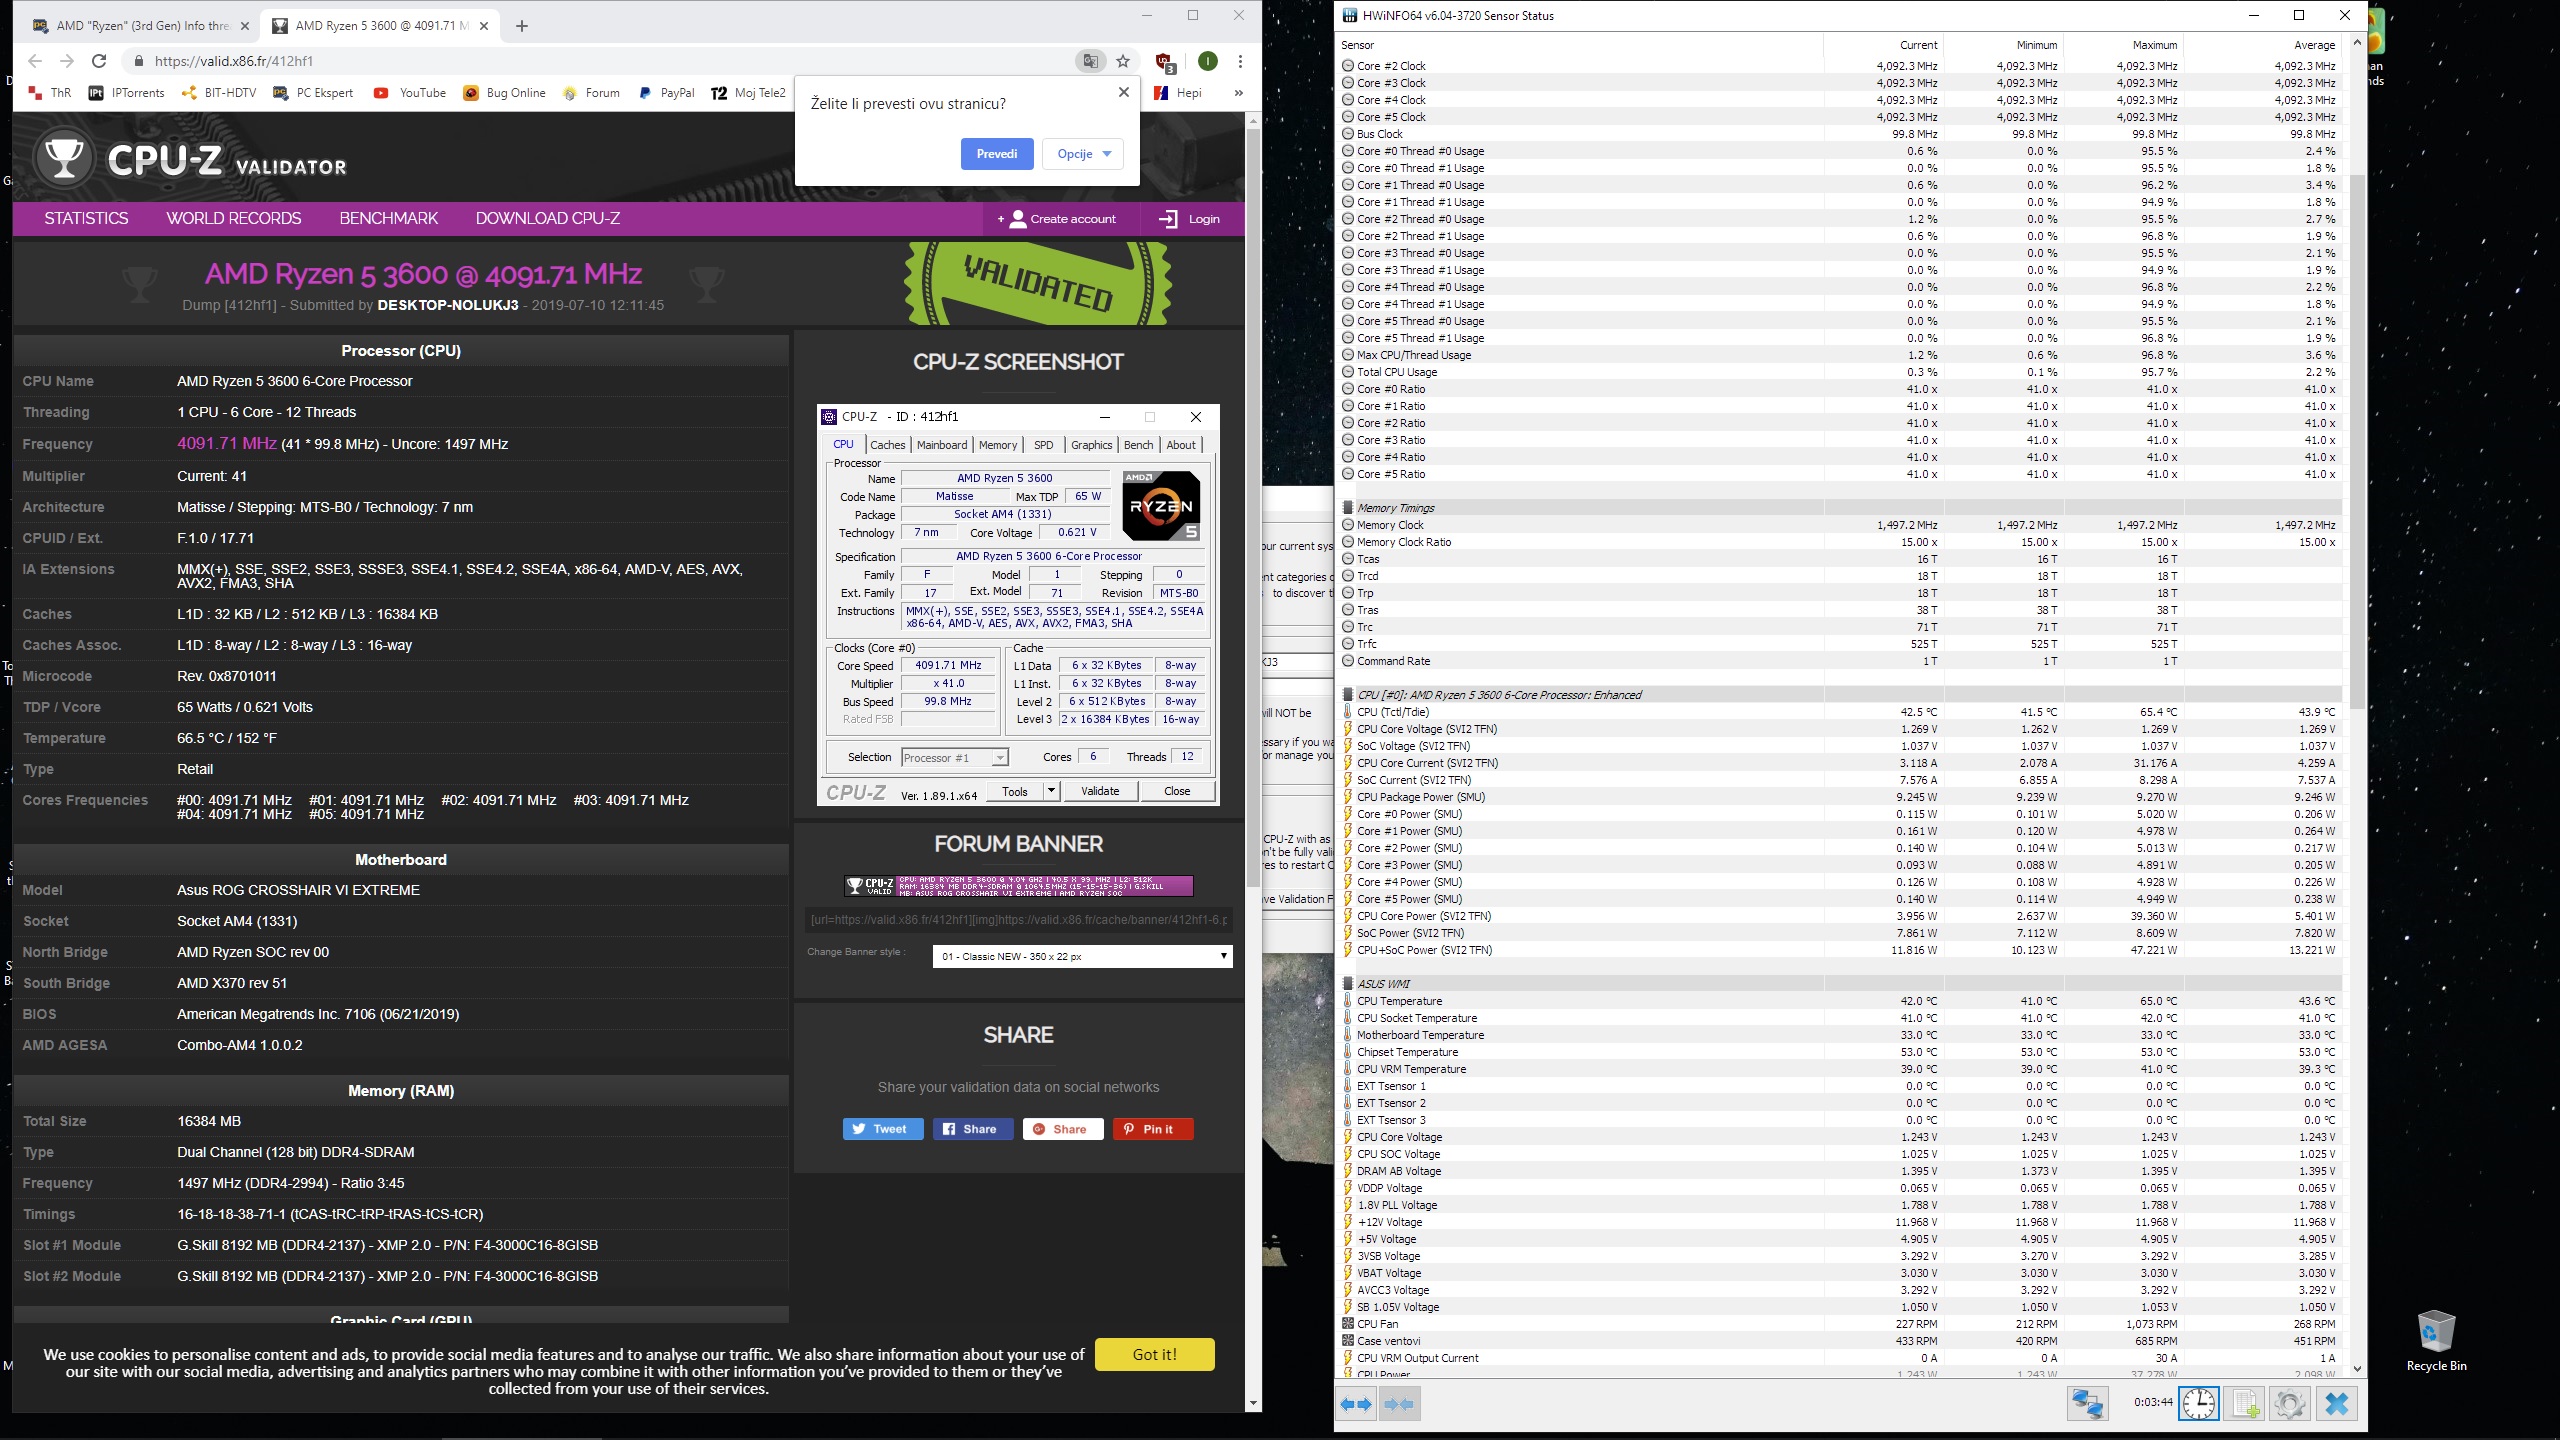This screenshot has height=1440, width=2560.
Task: Open HWiNFO sensor settings gear
Action: [2290, 1404]
